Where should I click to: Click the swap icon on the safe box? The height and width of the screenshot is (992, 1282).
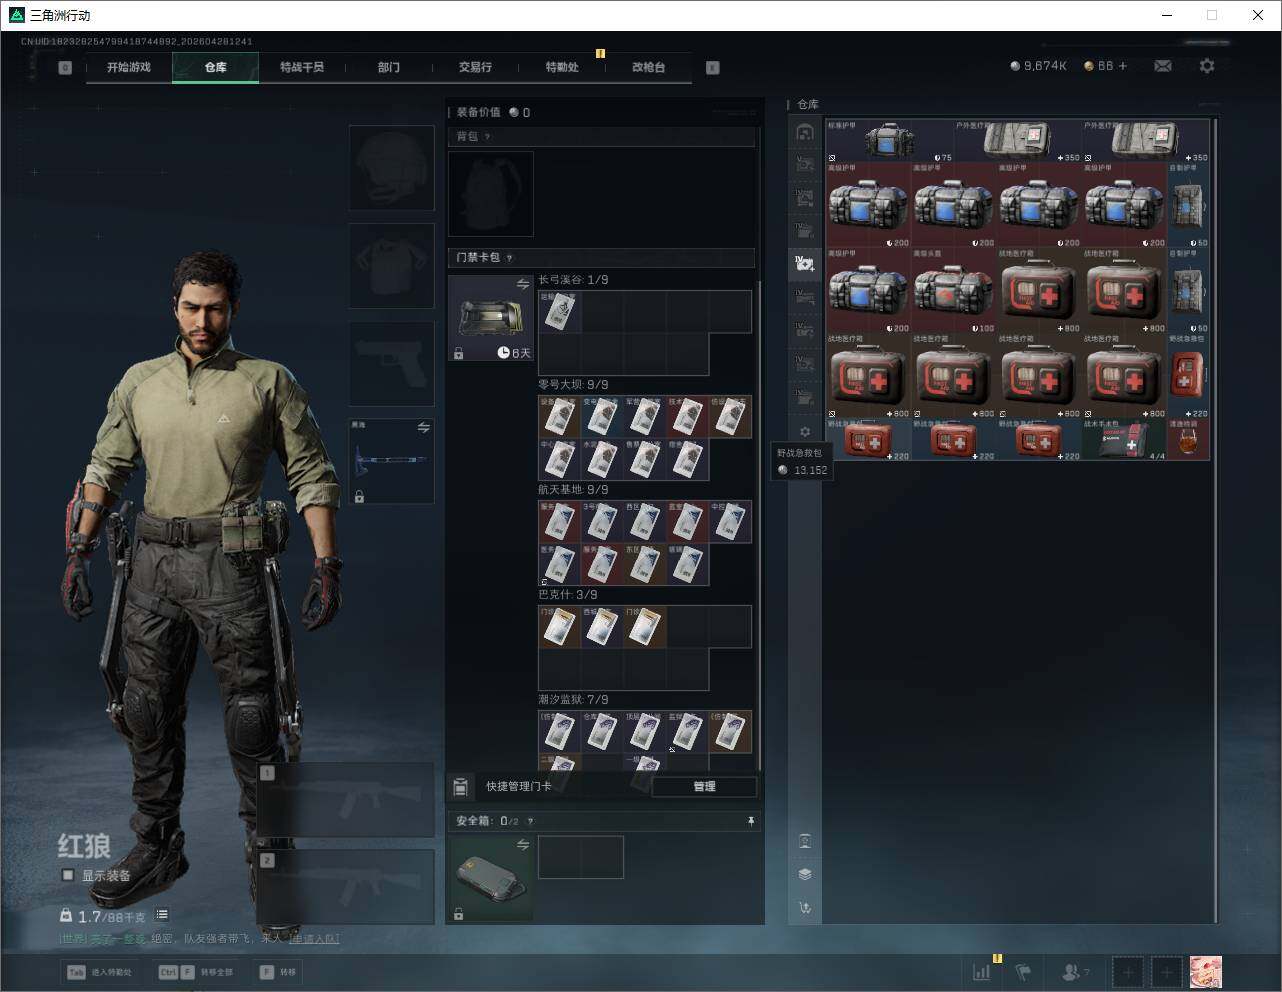[x=523, y=845]
